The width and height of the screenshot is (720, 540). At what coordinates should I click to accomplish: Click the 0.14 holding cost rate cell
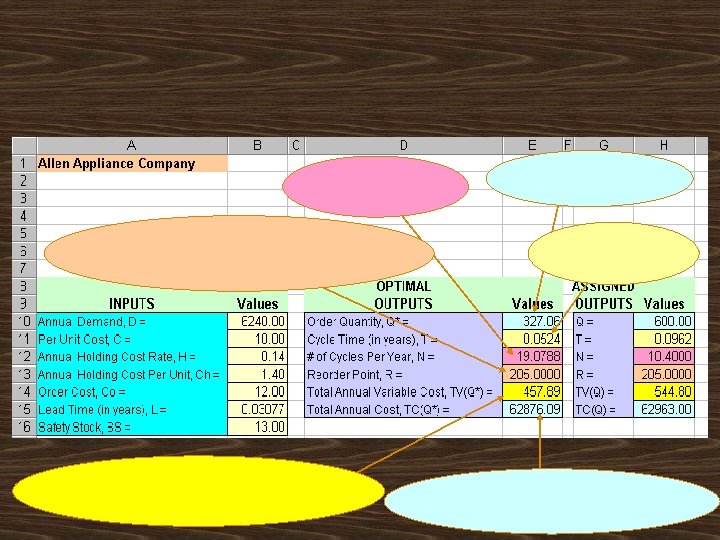257,356
